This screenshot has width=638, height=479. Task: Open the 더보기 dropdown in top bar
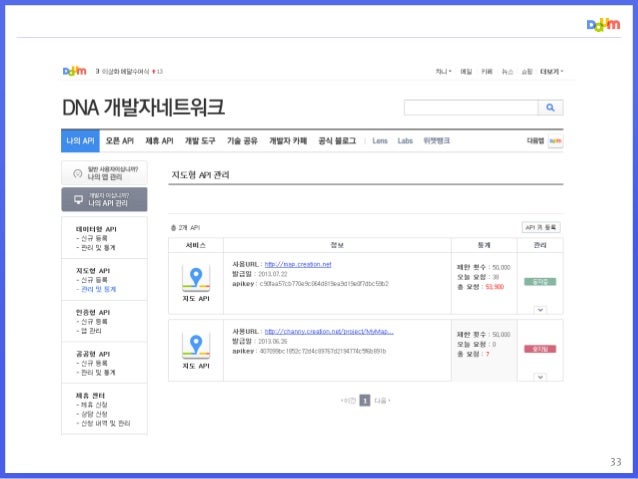(551, 72)
